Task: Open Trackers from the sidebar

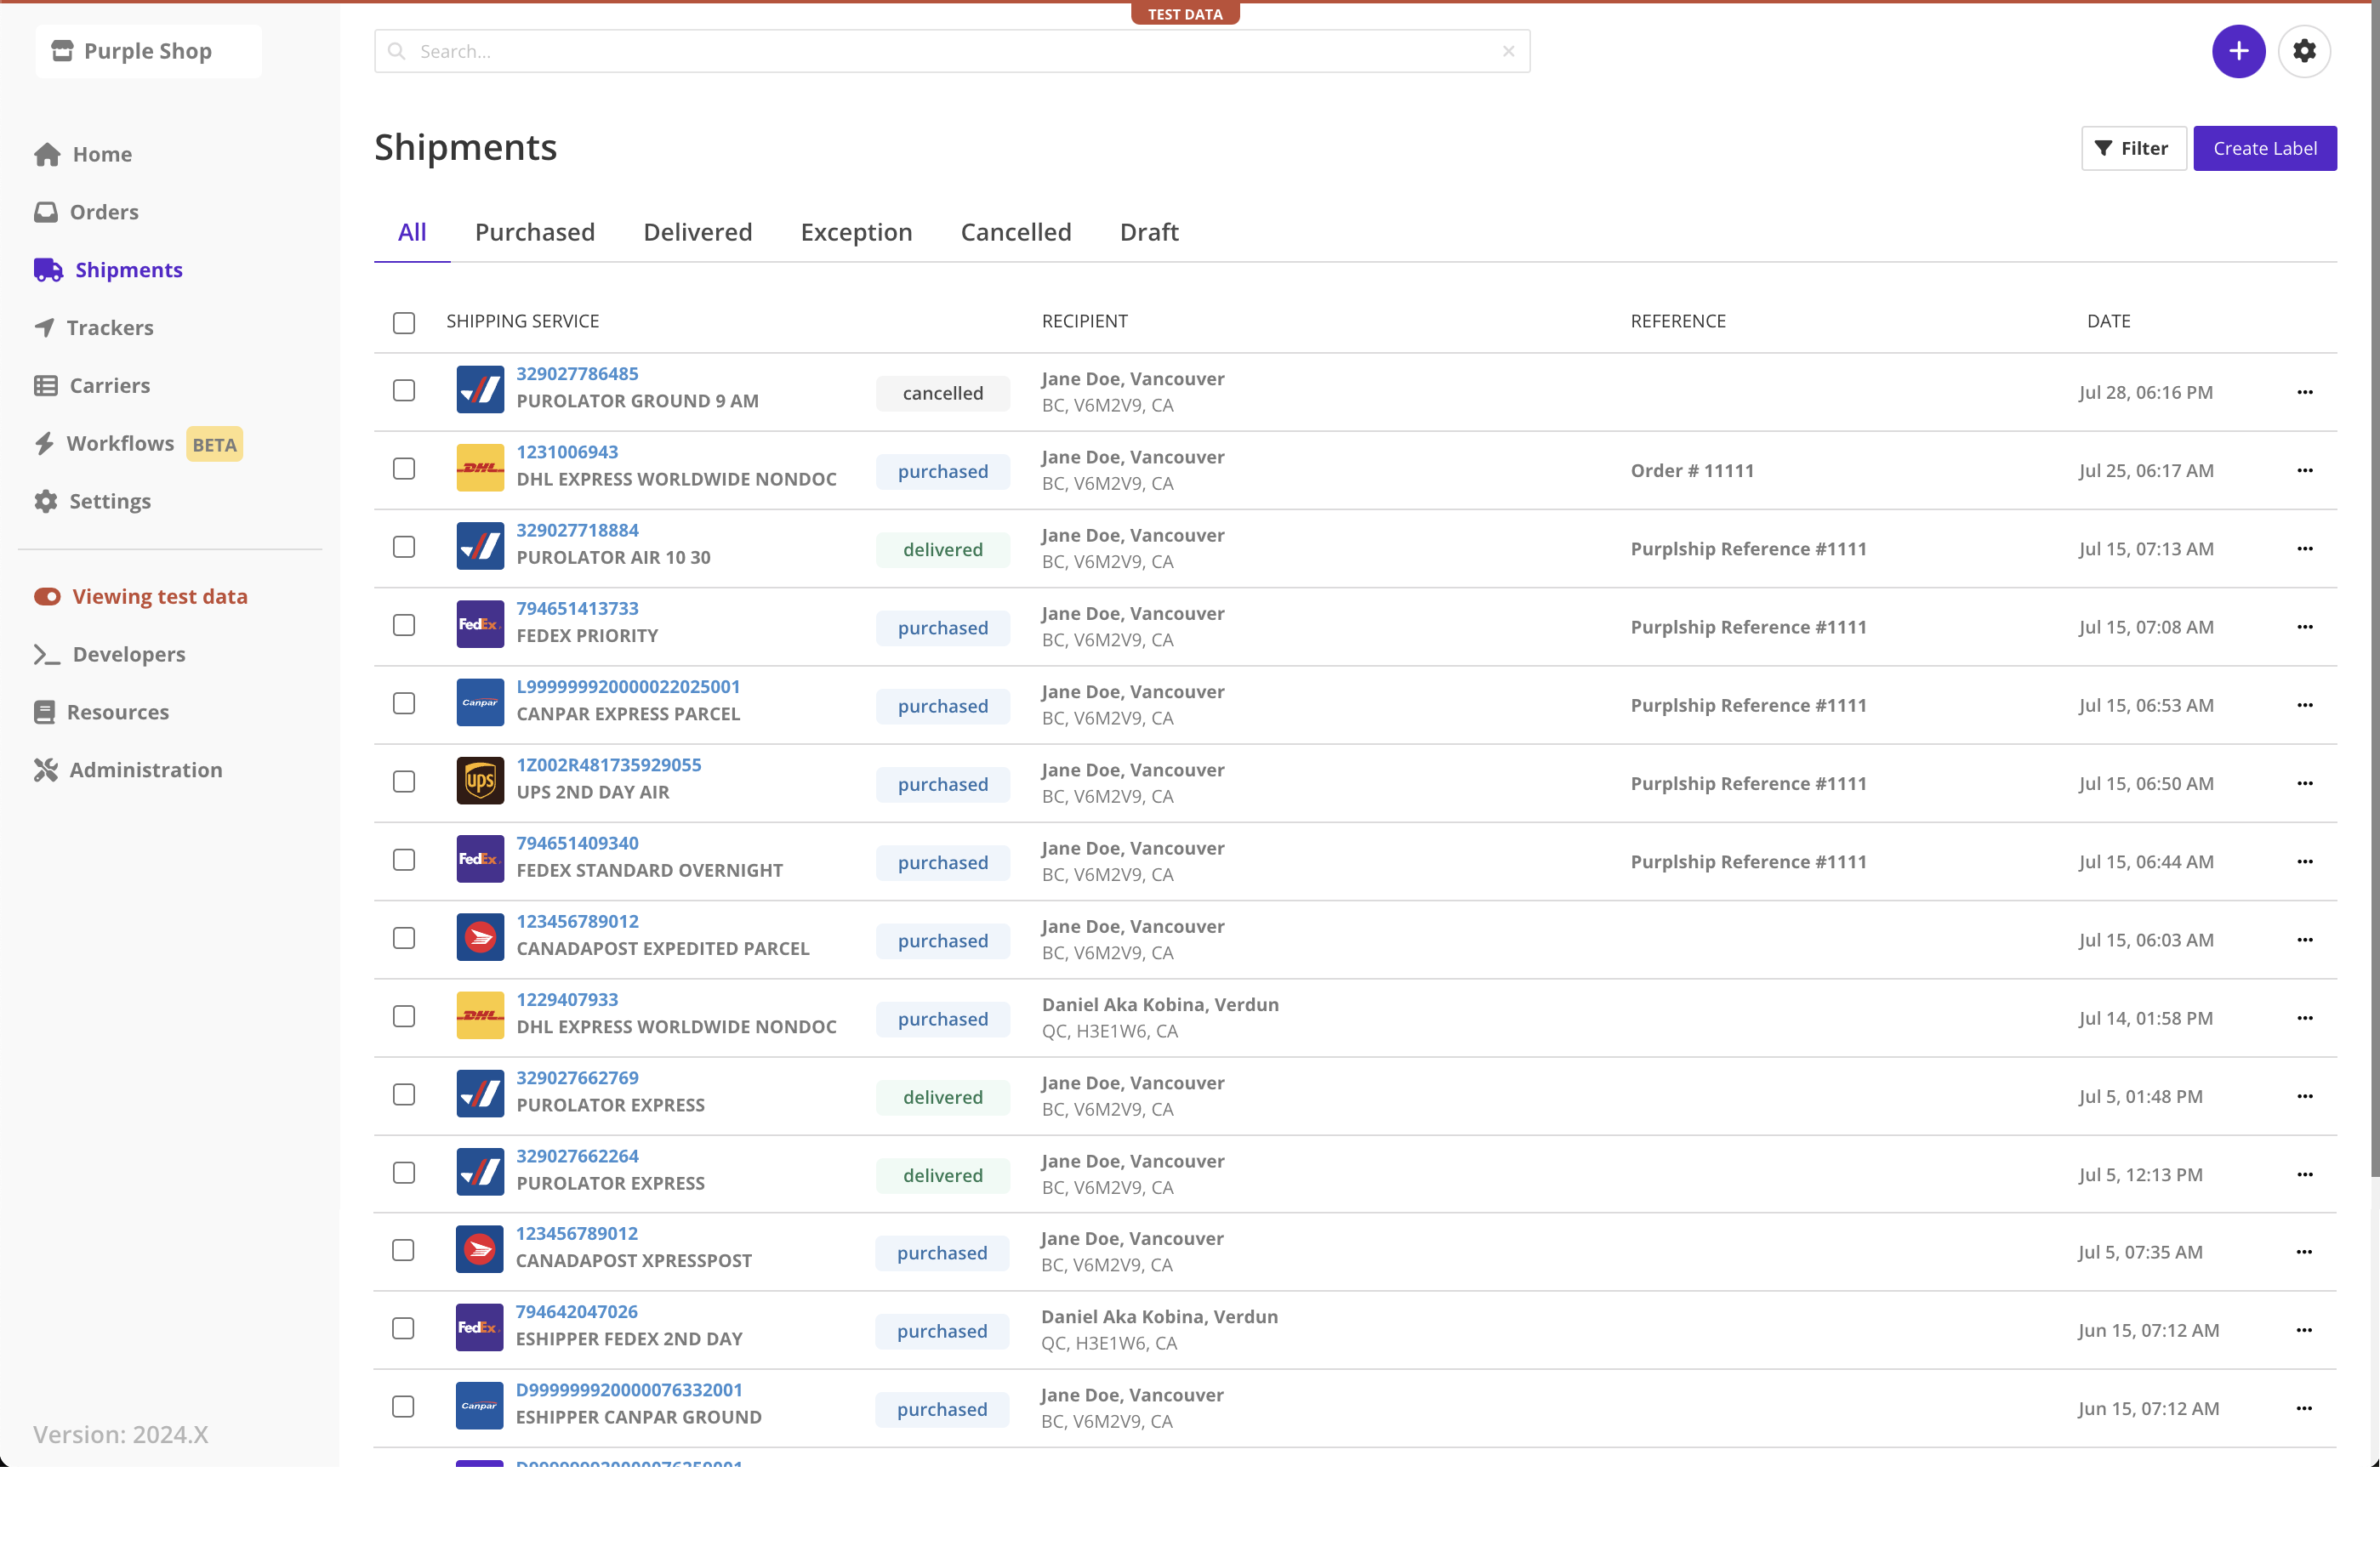Action: pyautogui.click(x=109, y=328)
